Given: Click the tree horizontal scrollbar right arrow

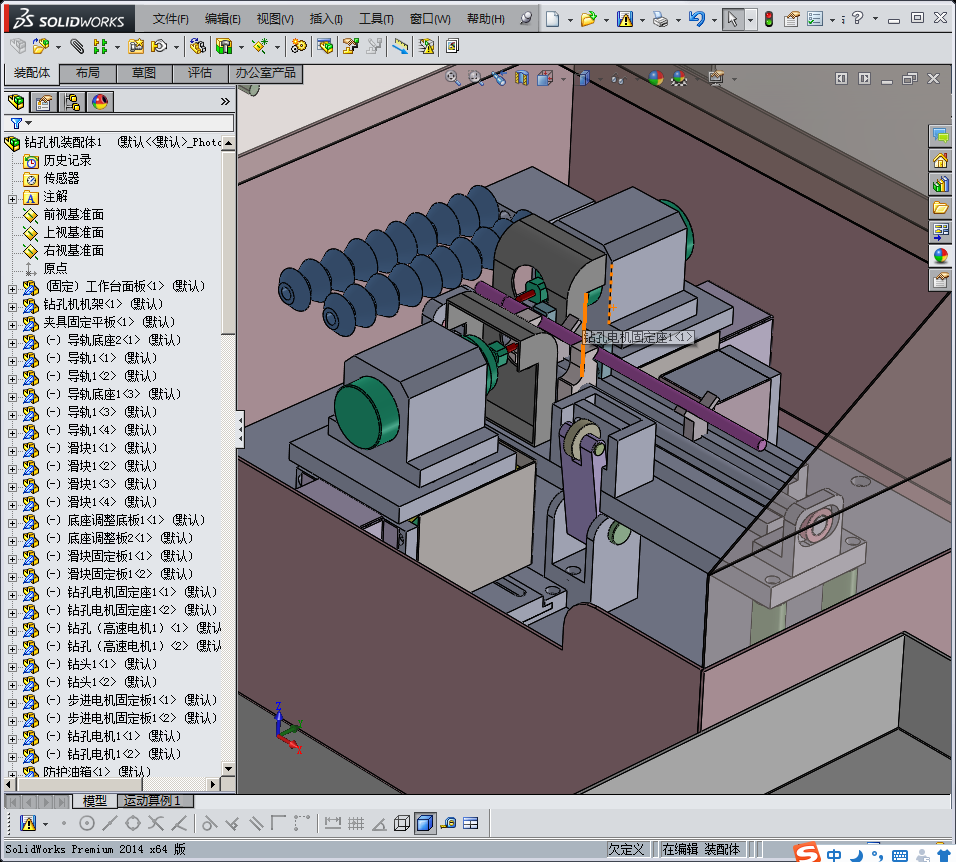Looking at the screenshot, I should point(213,784).
